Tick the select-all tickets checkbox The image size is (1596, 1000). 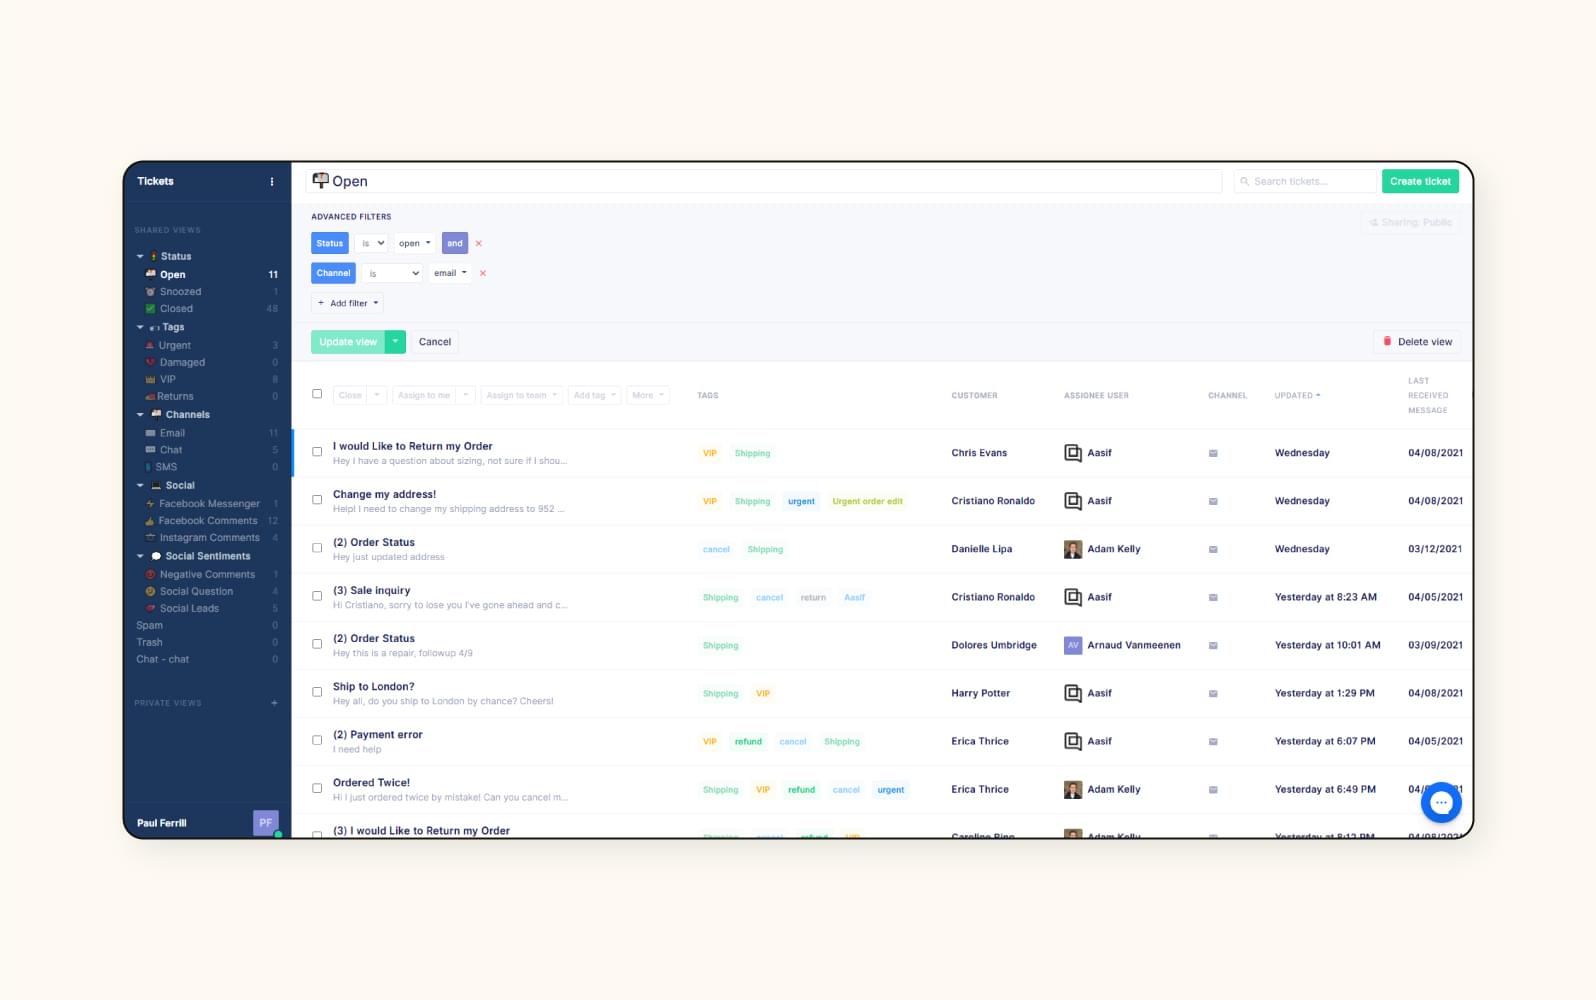click(x=317, y=394)
